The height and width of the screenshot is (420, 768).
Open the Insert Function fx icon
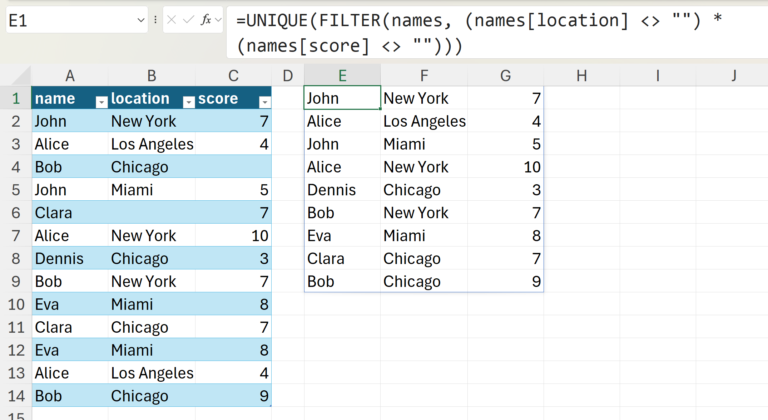pyautogui.click(x=206, y=20)
